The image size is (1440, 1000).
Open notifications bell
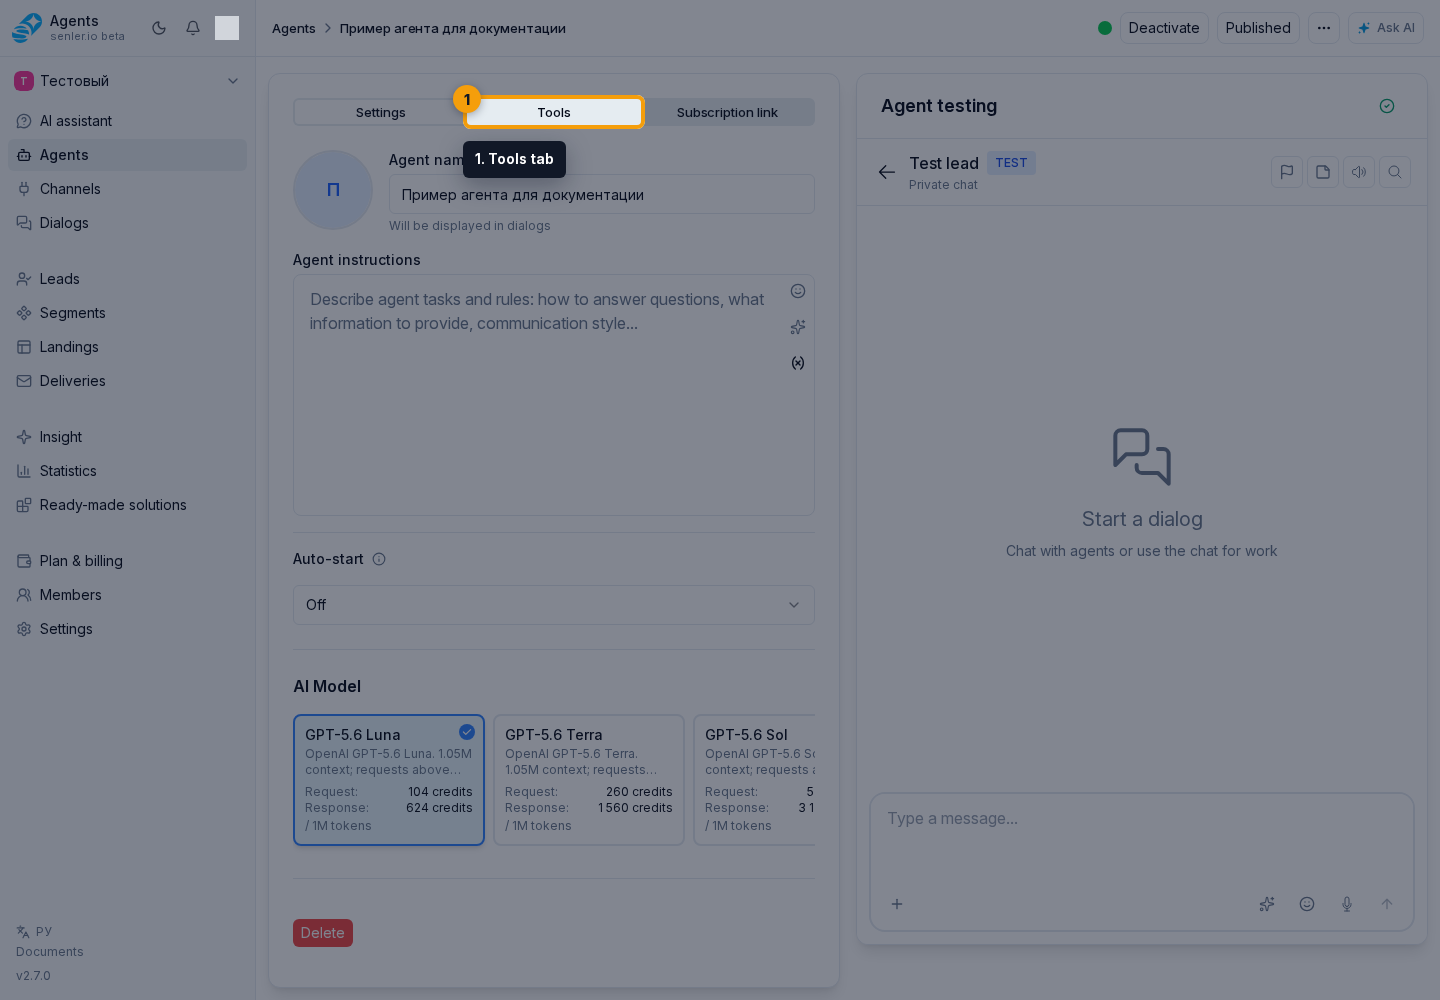tap(193, 28)
